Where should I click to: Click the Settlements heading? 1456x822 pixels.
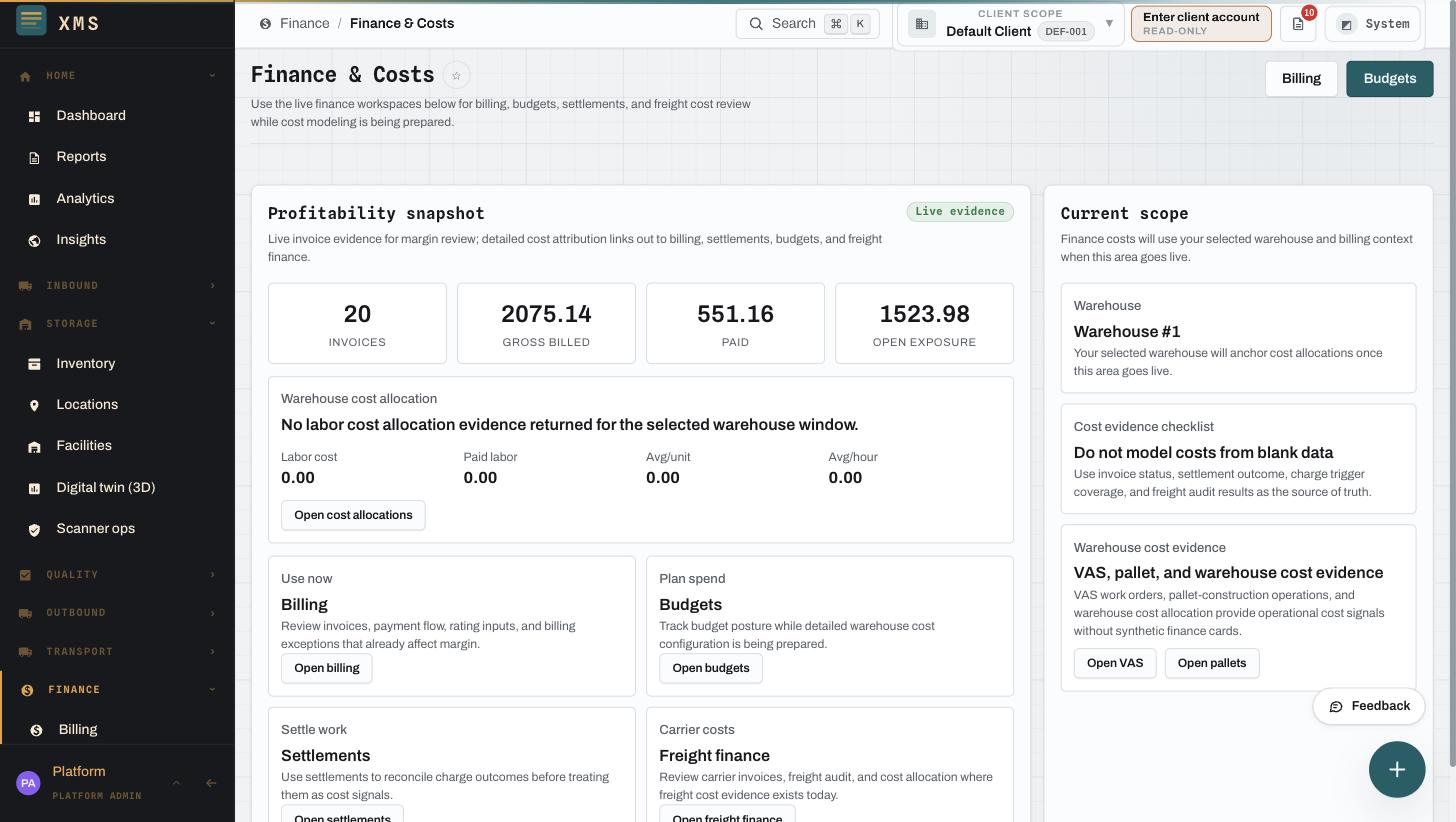[325, 756]
